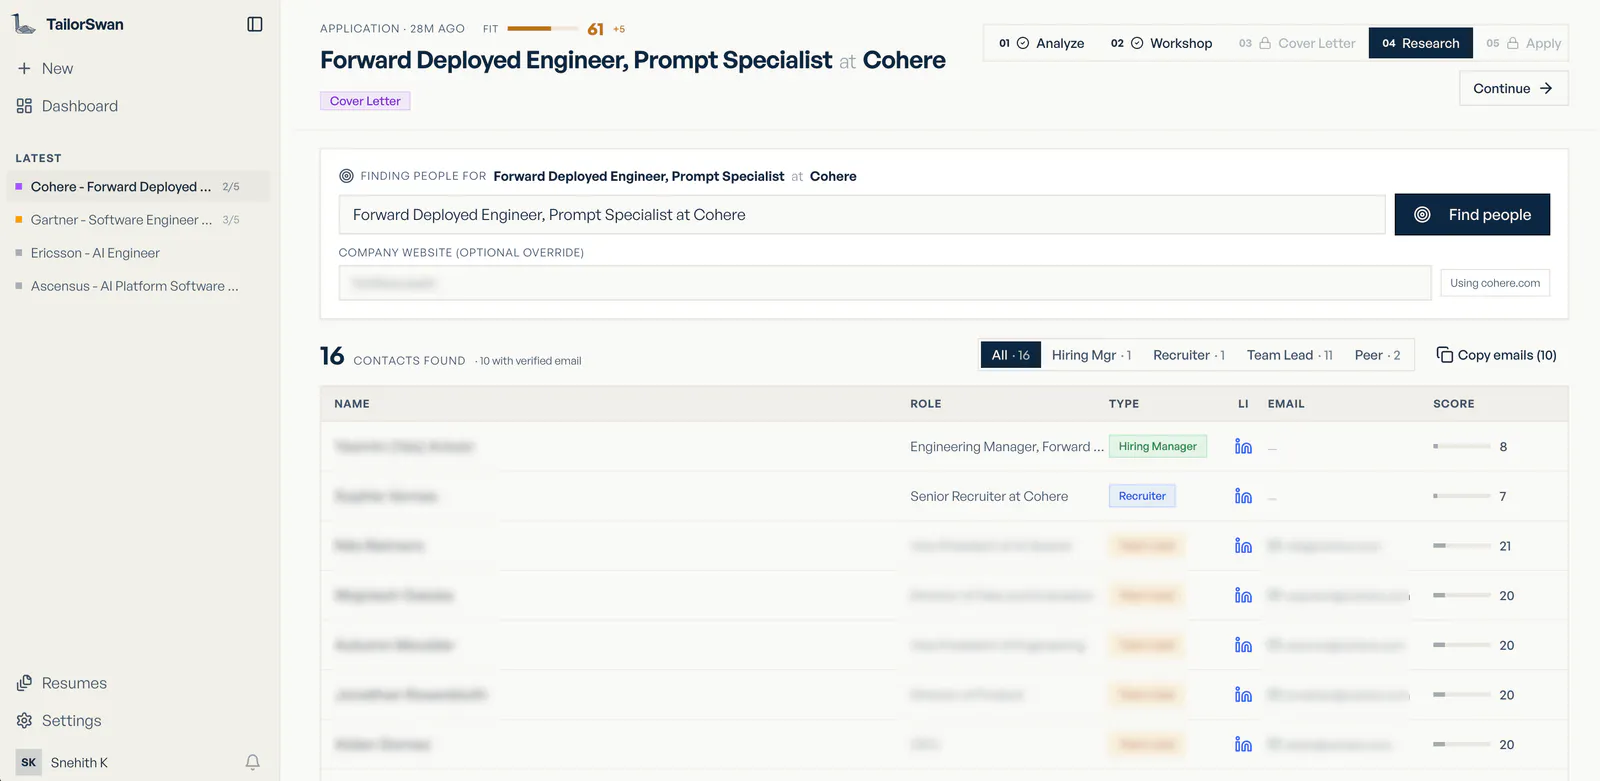Viewport: 1600px width, 781px height.
Task: Click the SCORE column header
Action: click(x=1454, y=404)
